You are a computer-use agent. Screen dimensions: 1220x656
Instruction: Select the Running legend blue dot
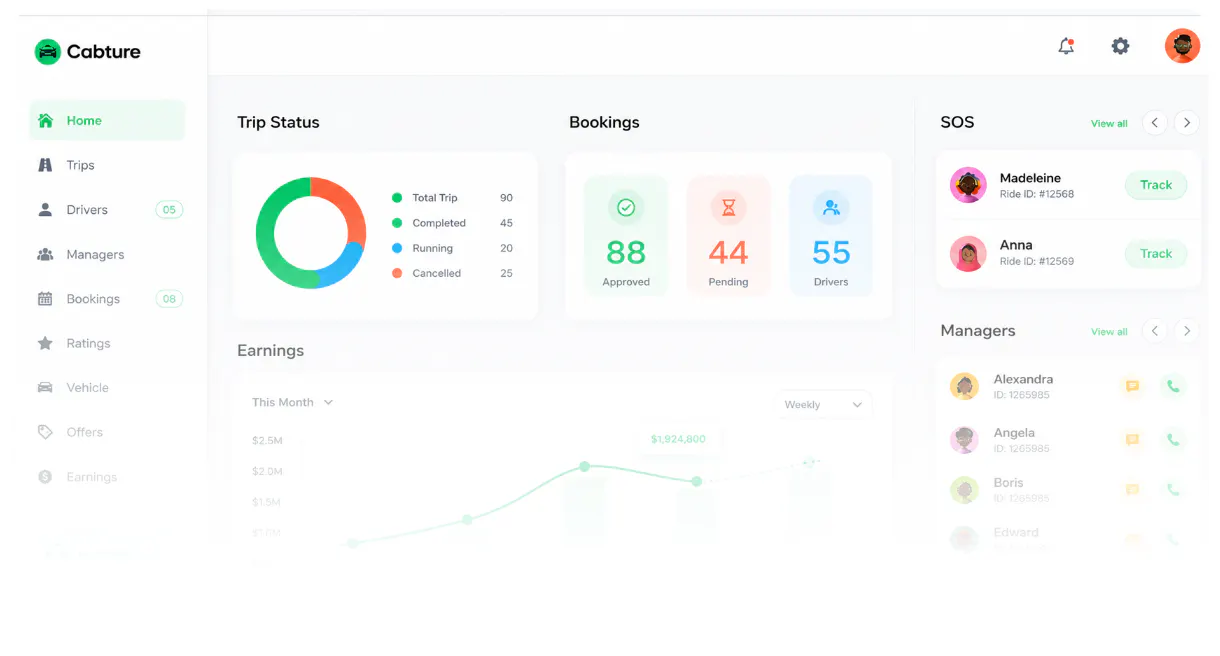tap(397, 248)
